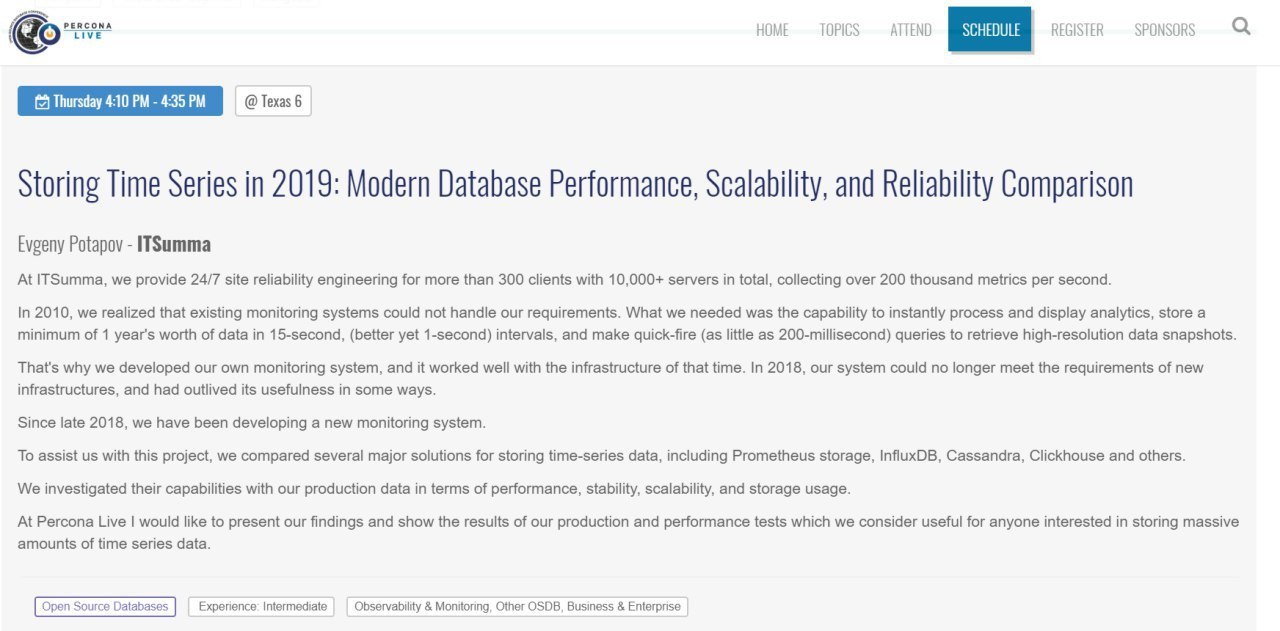Screen dimensions: 1280x631
Task: Open the ATTEND menu item
Action: 911,30
